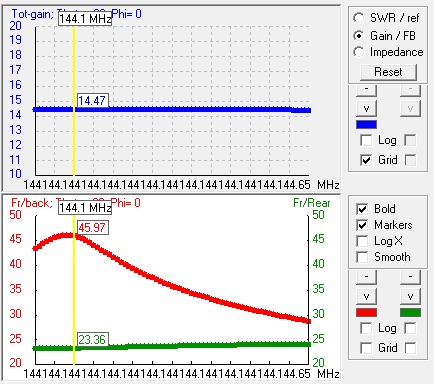Click the v button above red swatch
Screen dimensions: 434x384
click(x=366, y=296)
